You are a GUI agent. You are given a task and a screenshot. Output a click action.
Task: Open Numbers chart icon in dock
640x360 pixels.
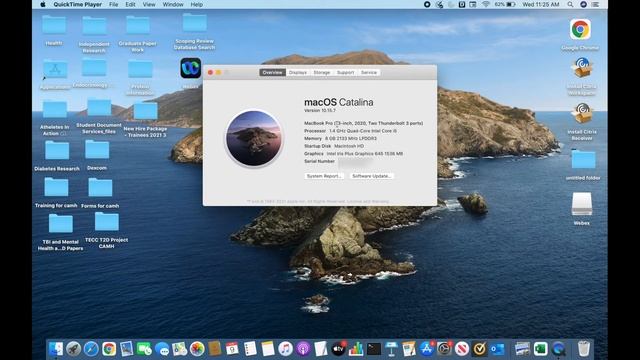356,349
